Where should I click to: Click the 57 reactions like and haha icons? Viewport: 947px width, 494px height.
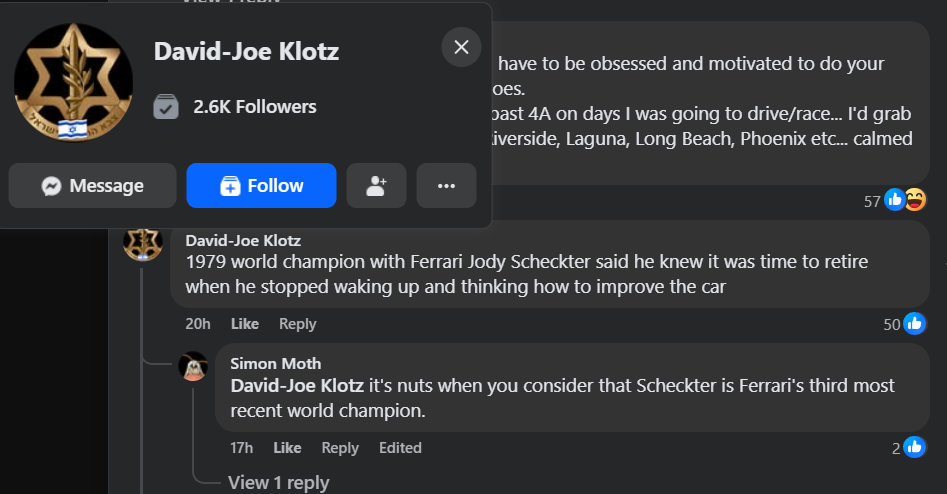(905, 201)
